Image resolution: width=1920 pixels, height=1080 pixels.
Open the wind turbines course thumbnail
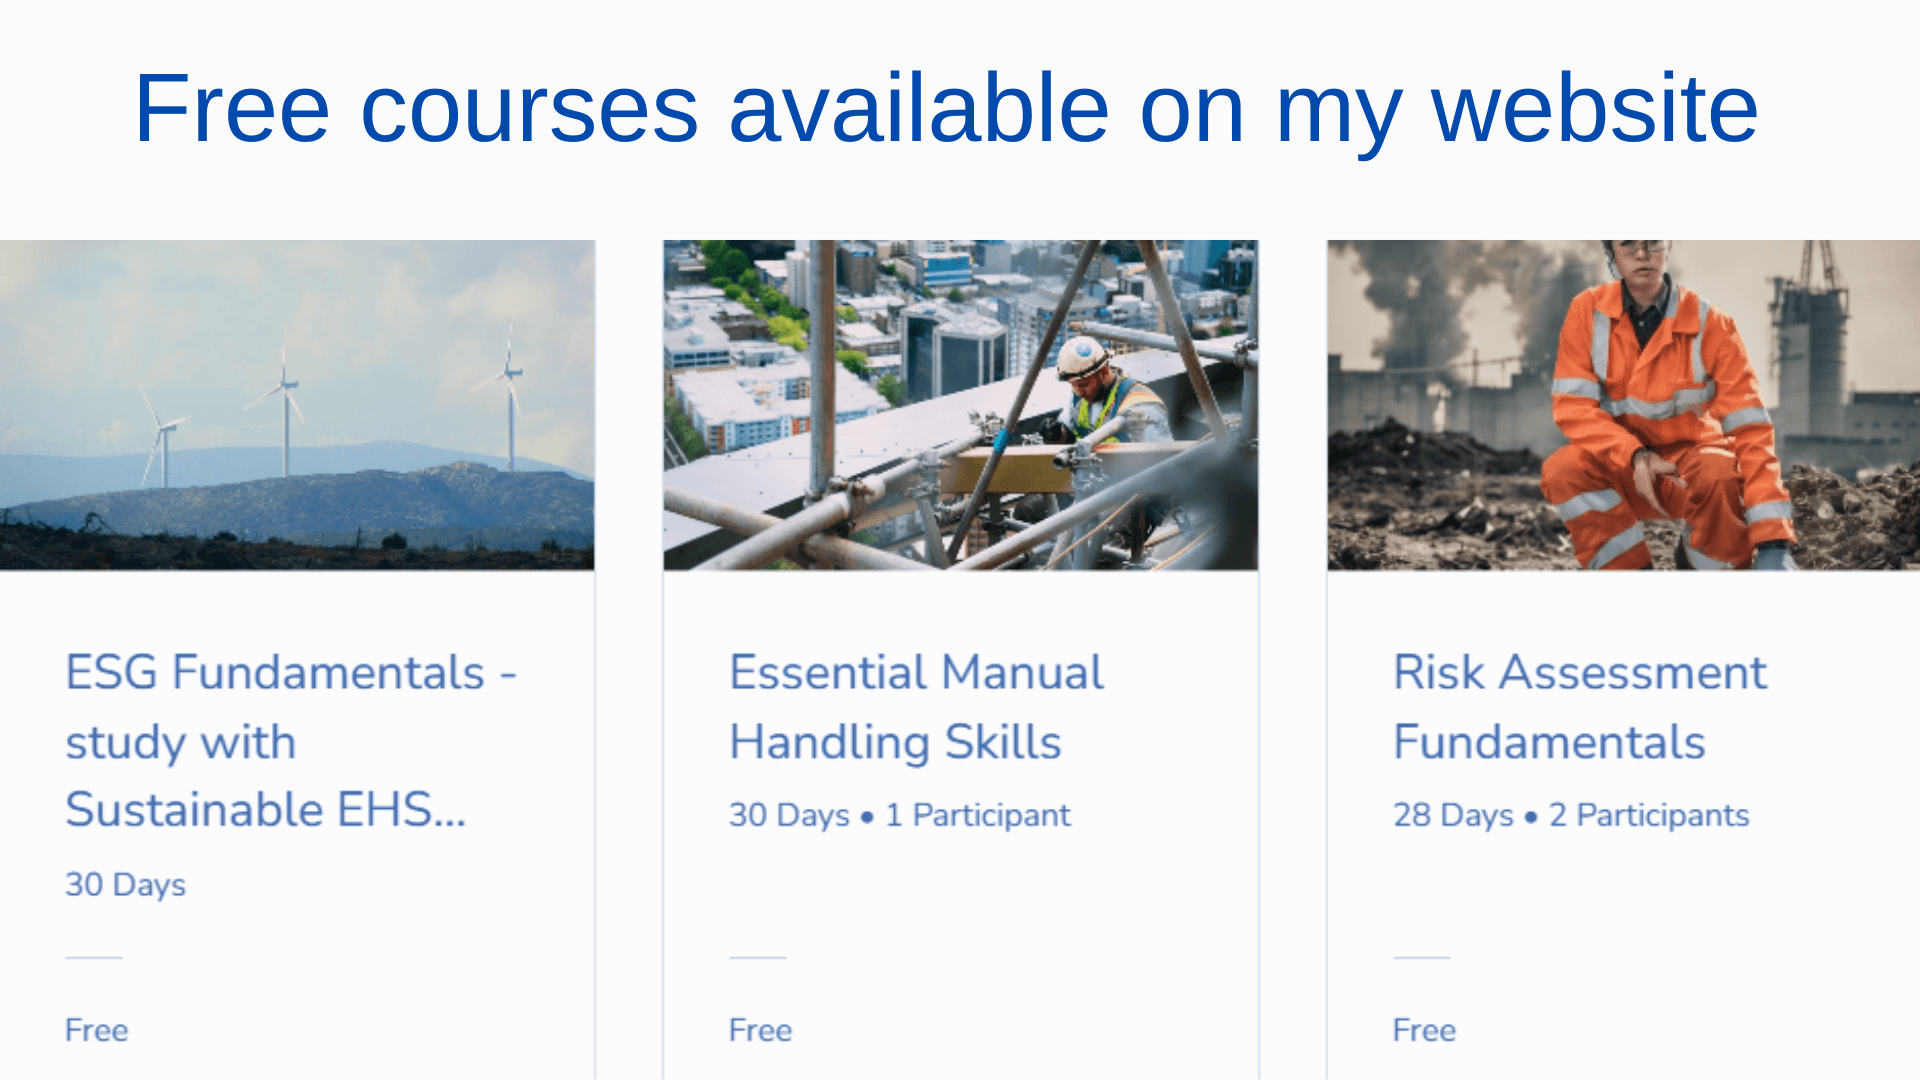[x=297, y=405]
